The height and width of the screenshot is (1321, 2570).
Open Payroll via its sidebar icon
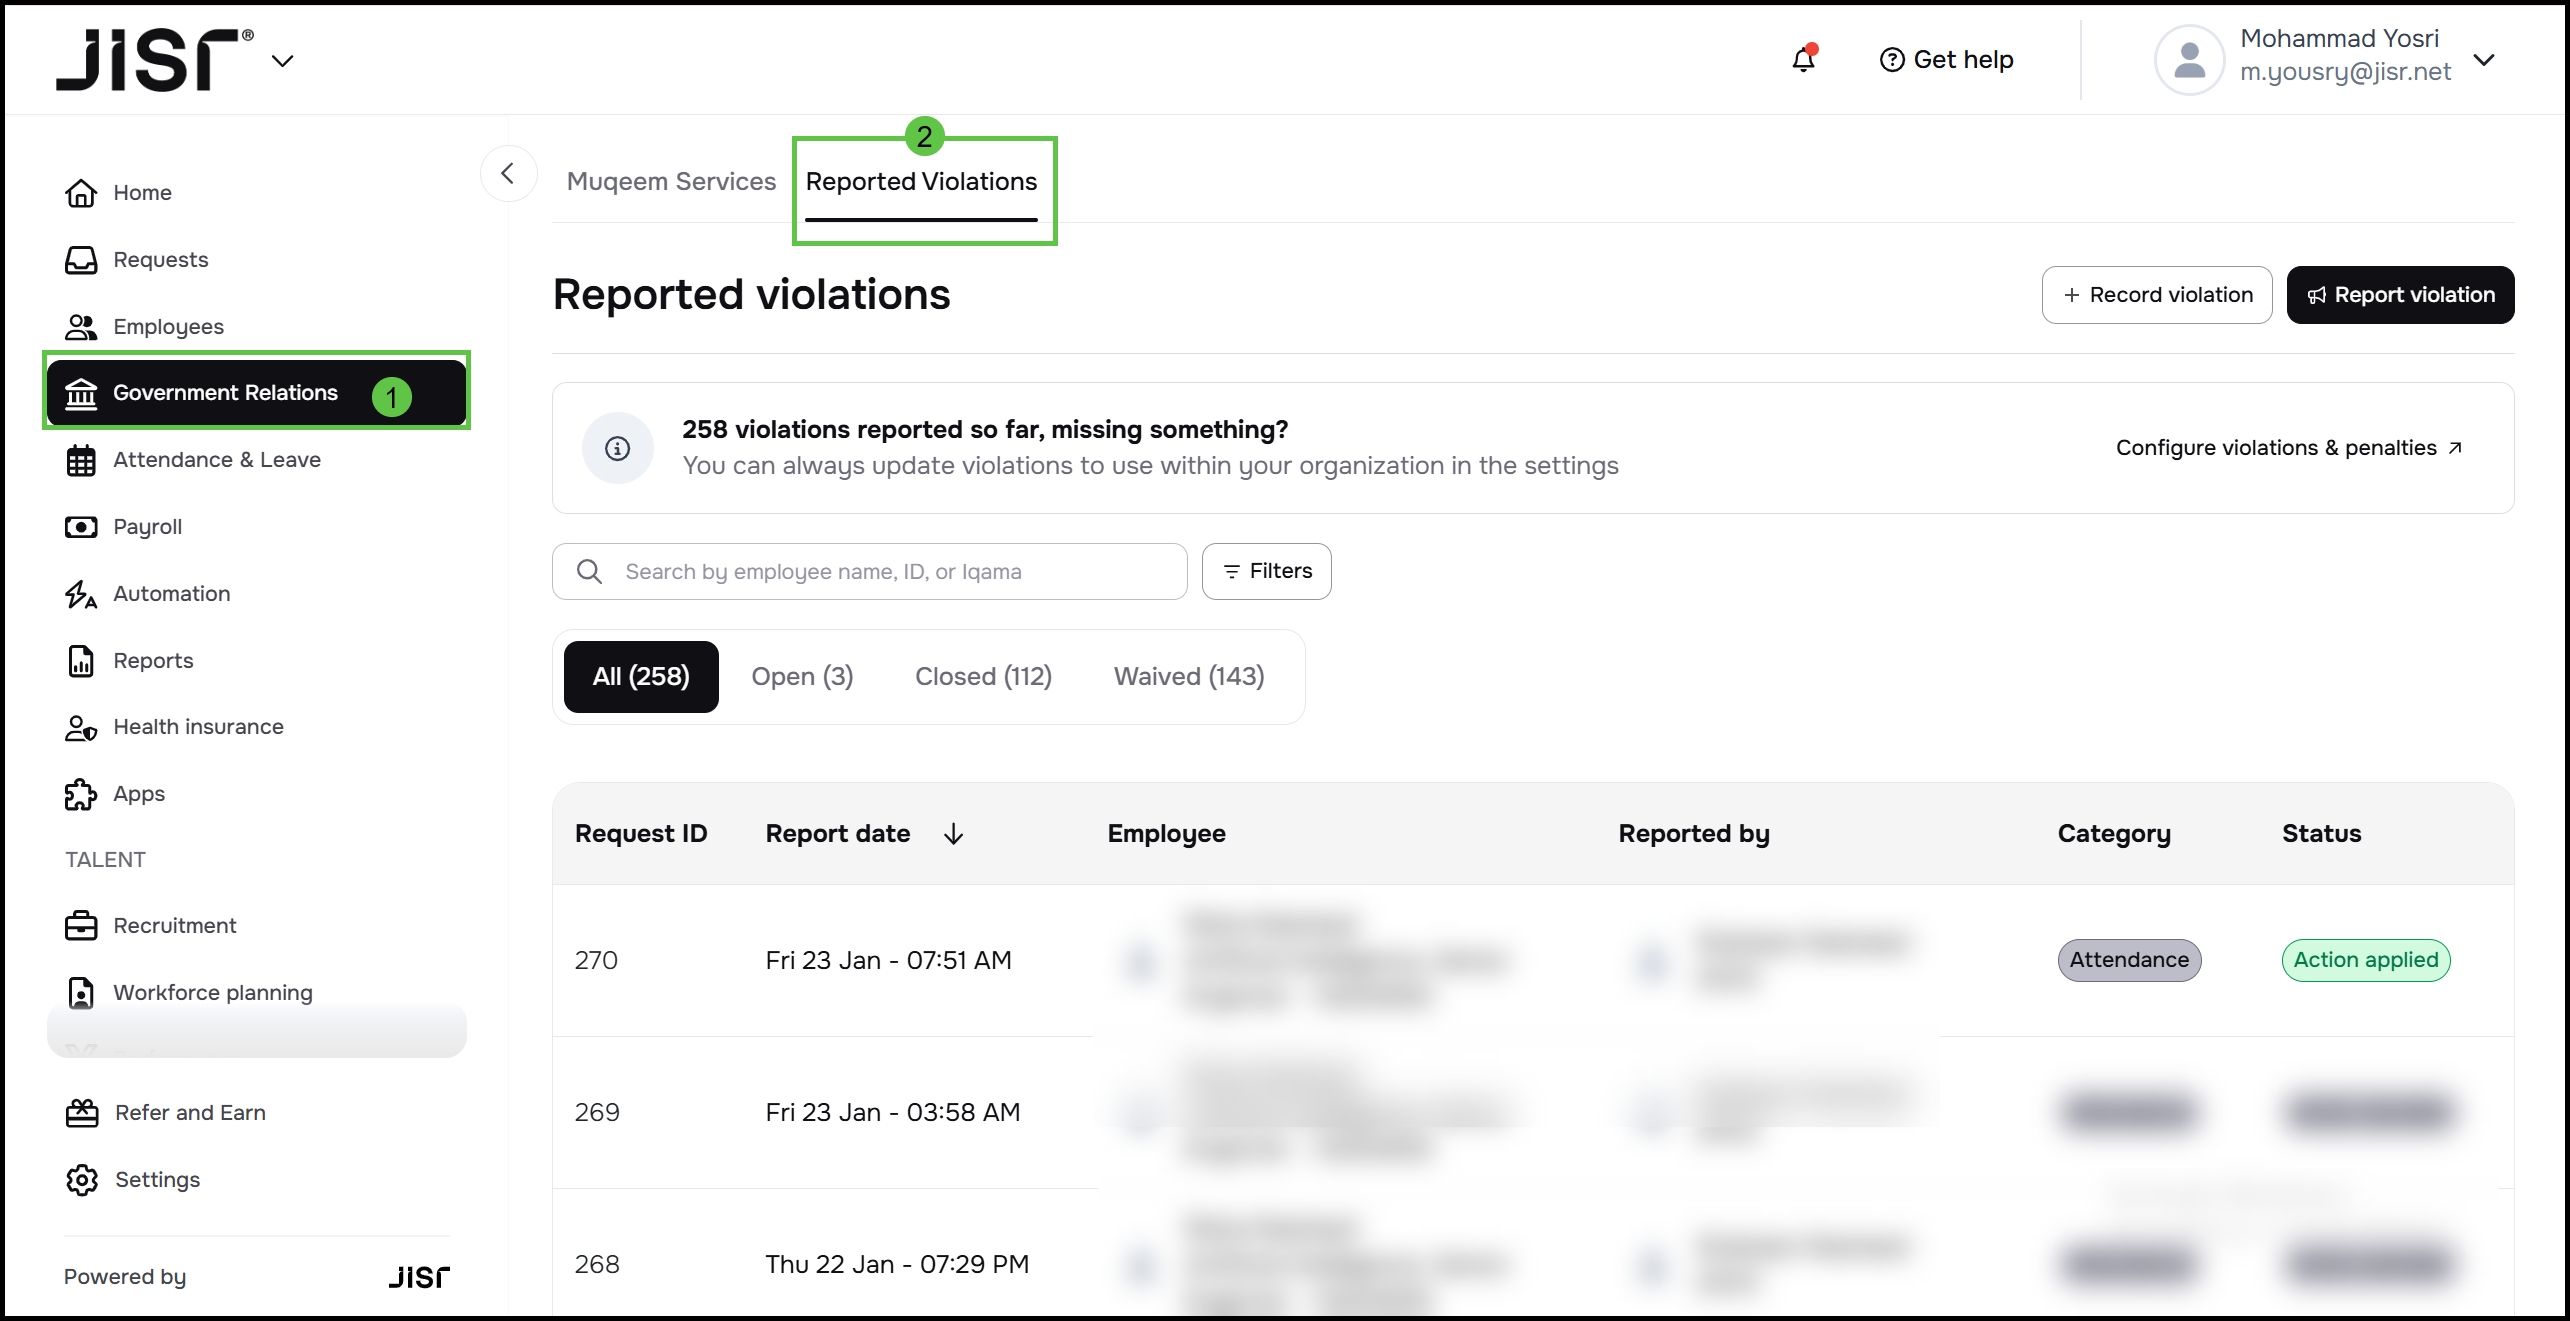(81, 527)
